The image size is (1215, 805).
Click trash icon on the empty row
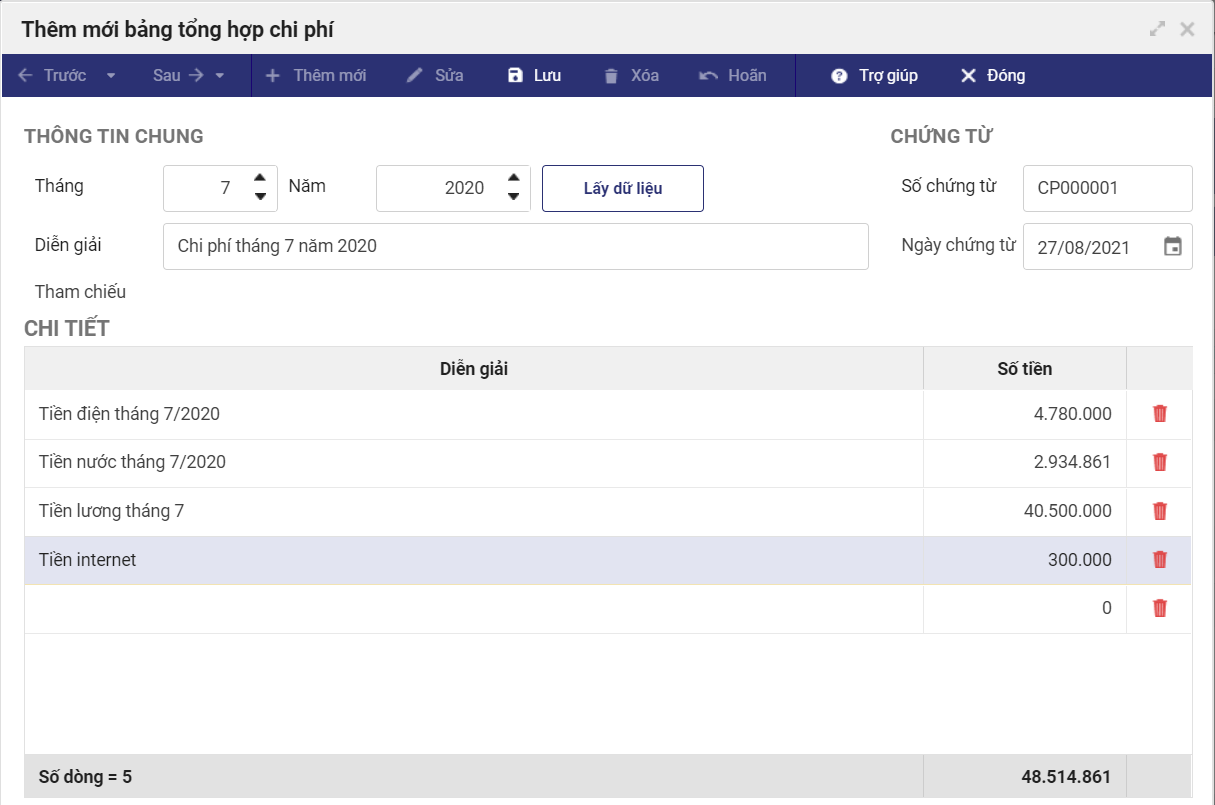tap(1160, 608)
